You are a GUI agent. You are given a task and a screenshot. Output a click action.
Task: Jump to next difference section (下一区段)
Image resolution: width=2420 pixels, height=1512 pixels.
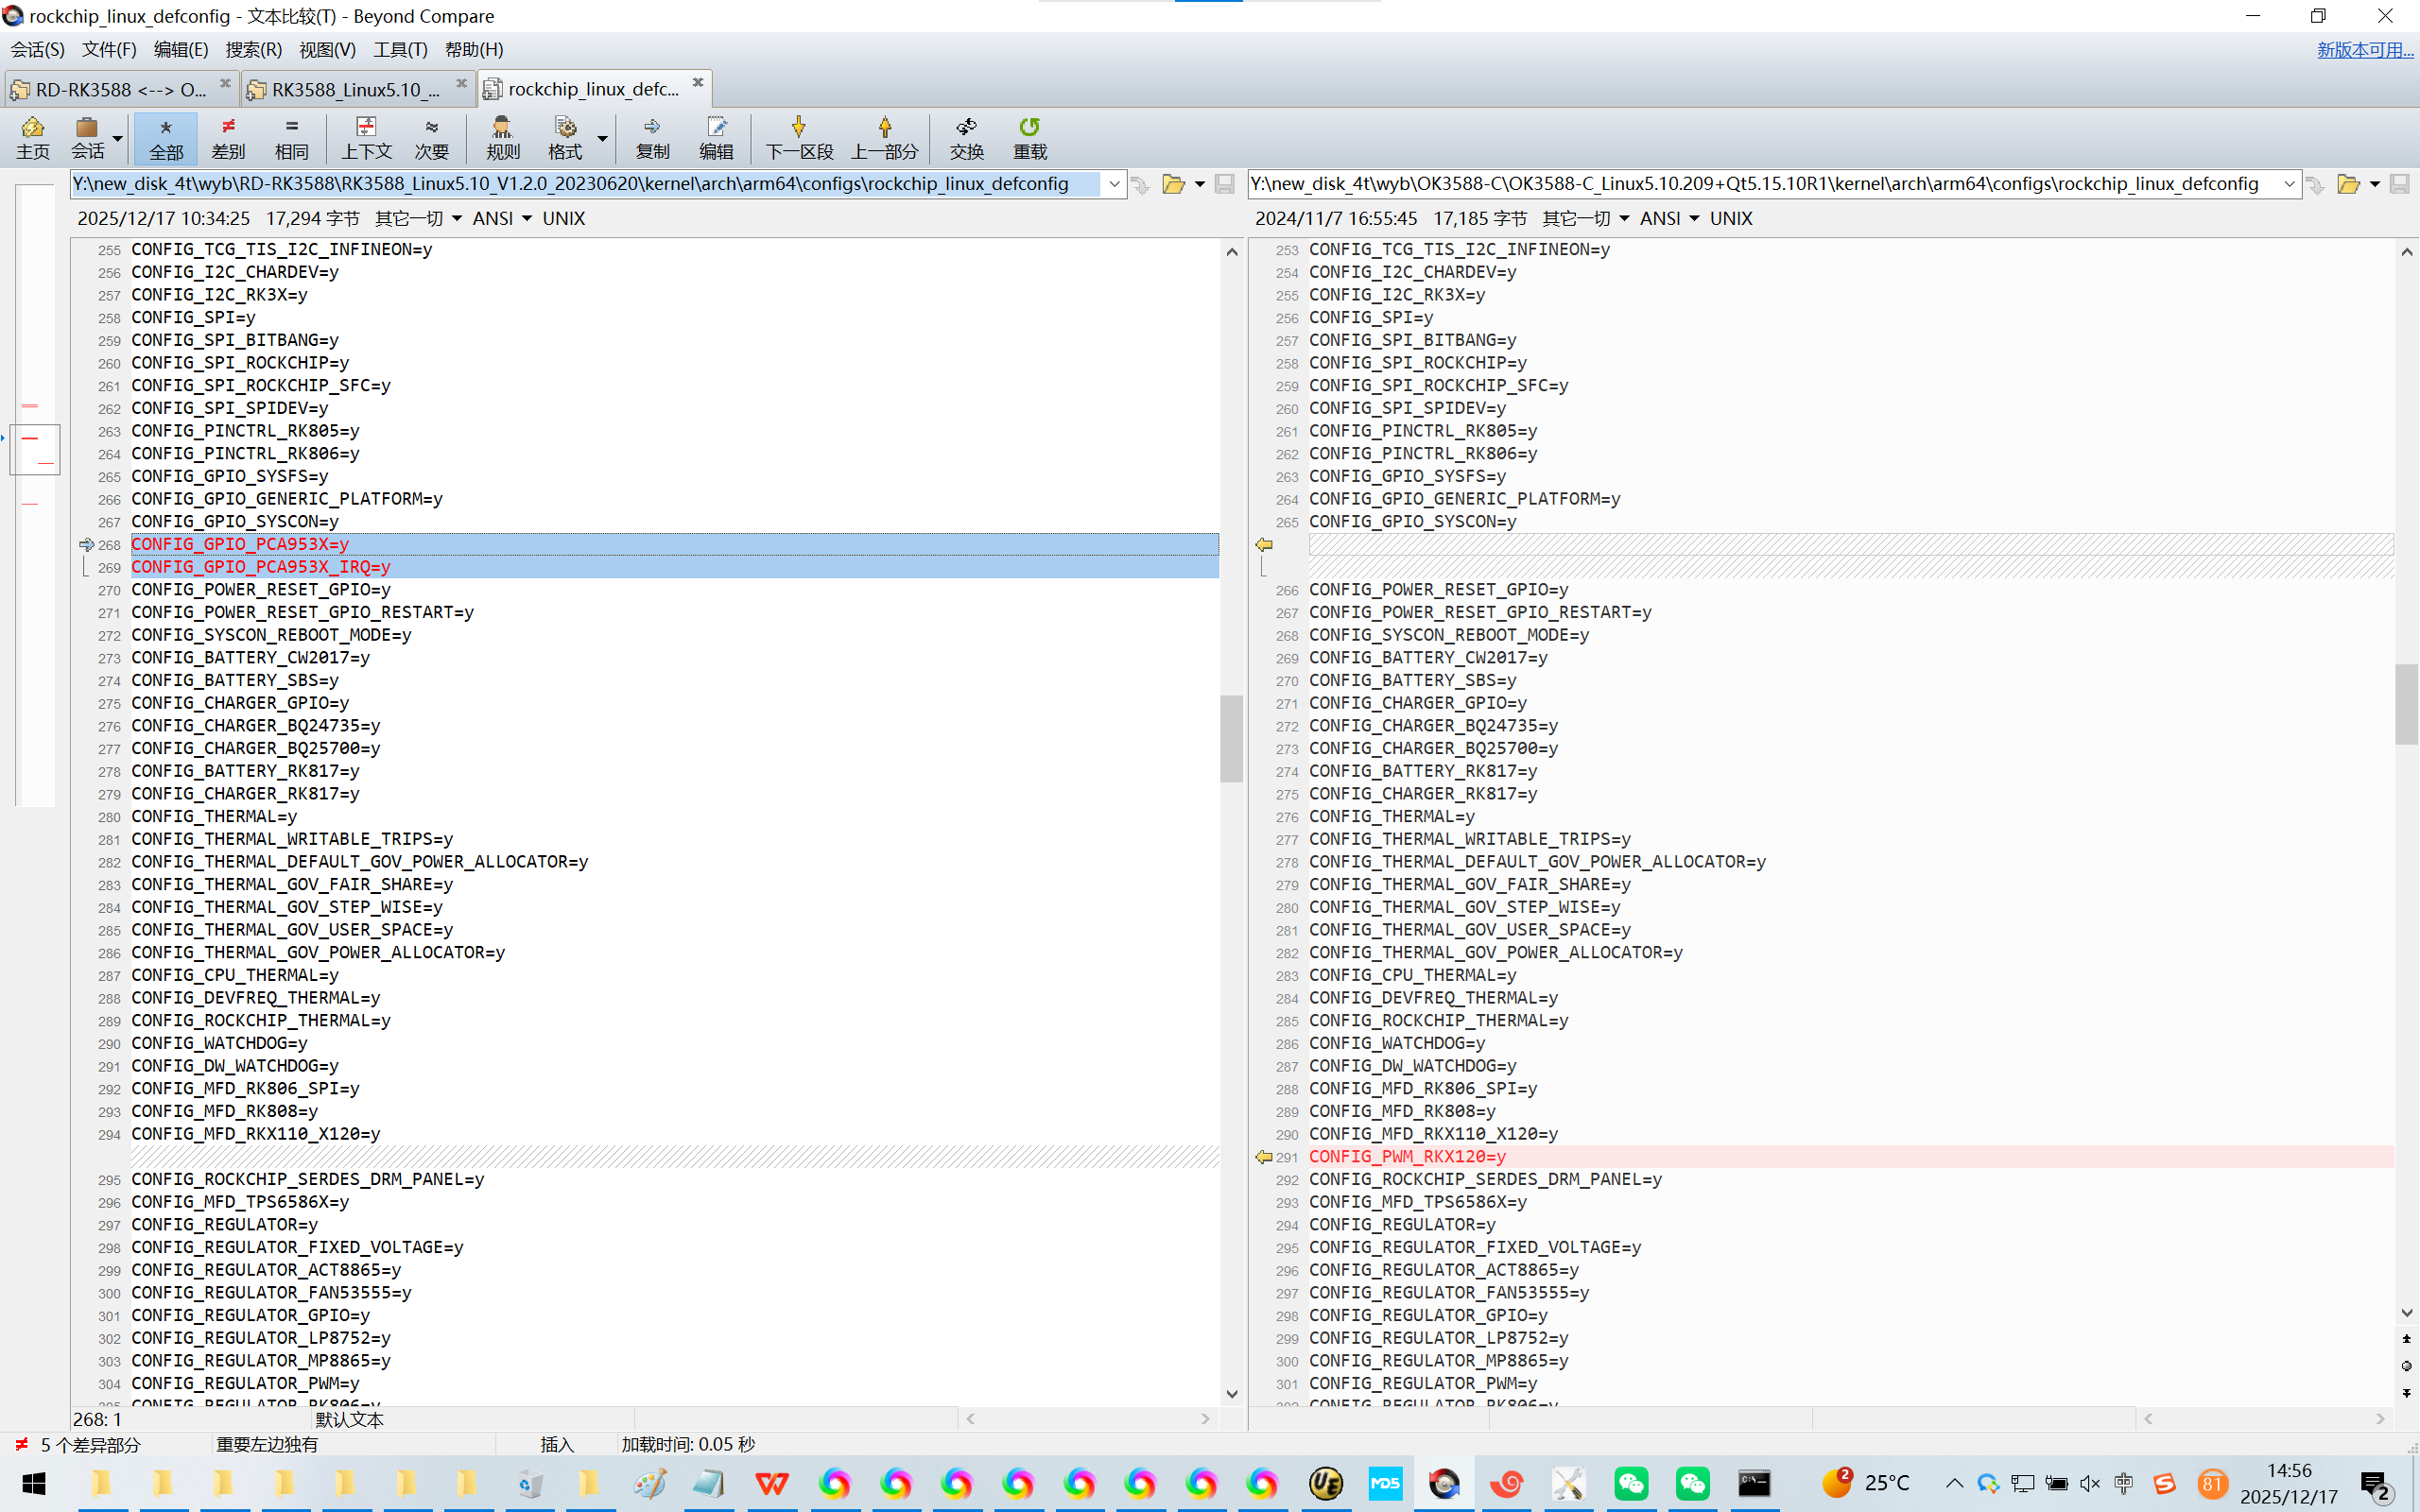click(x=798, y=137)
